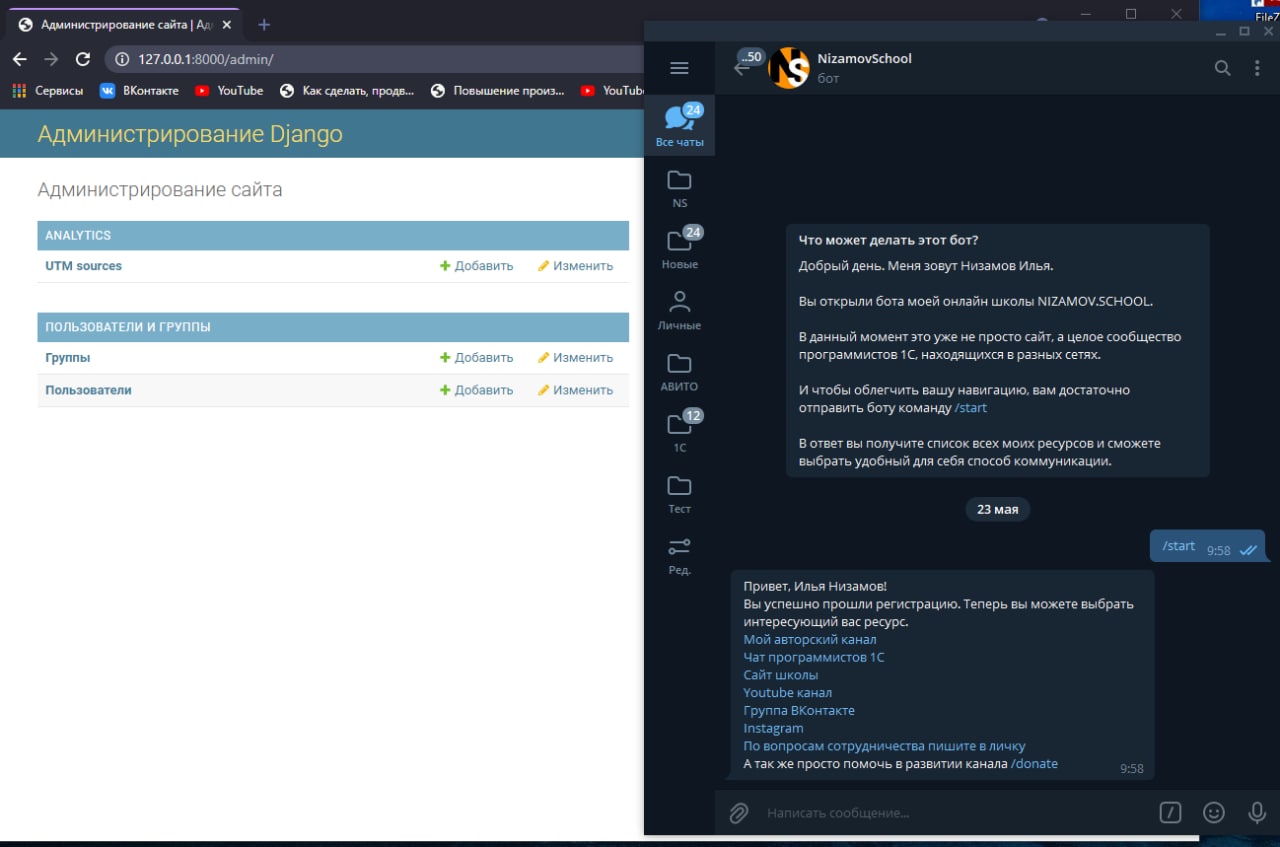
Task: Open the three-dot chat options menu
Action: [x=1257, y=68]
